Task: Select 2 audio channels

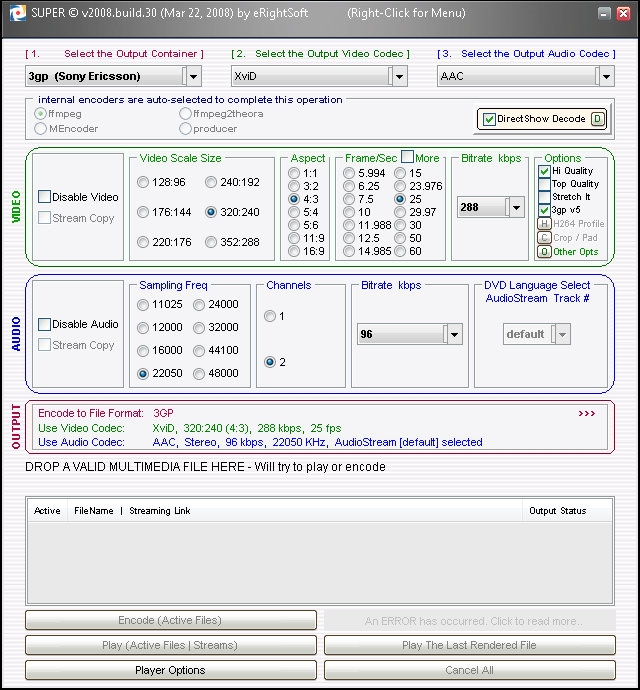Action: coord(270,362)
